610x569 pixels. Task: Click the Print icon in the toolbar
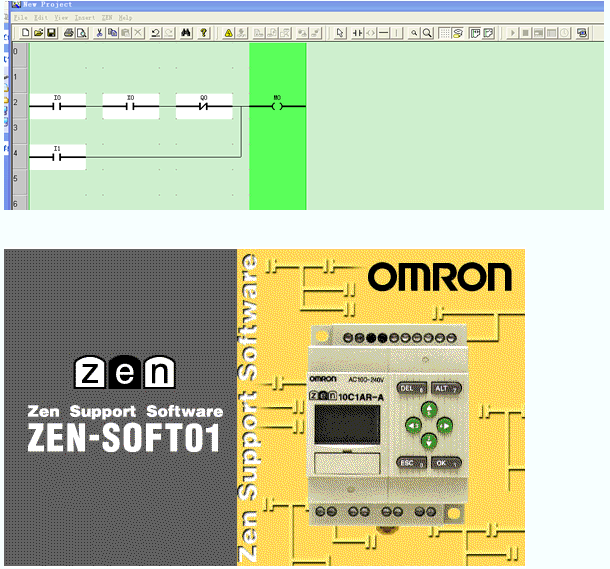click(68, 33)
